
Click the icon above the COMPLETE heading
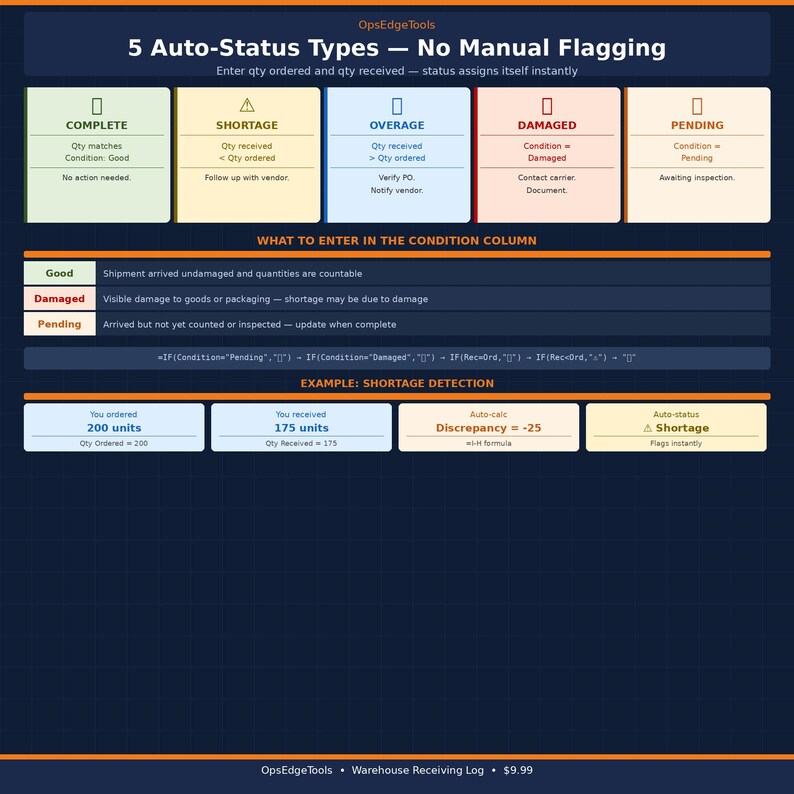(x=97, y=106)
